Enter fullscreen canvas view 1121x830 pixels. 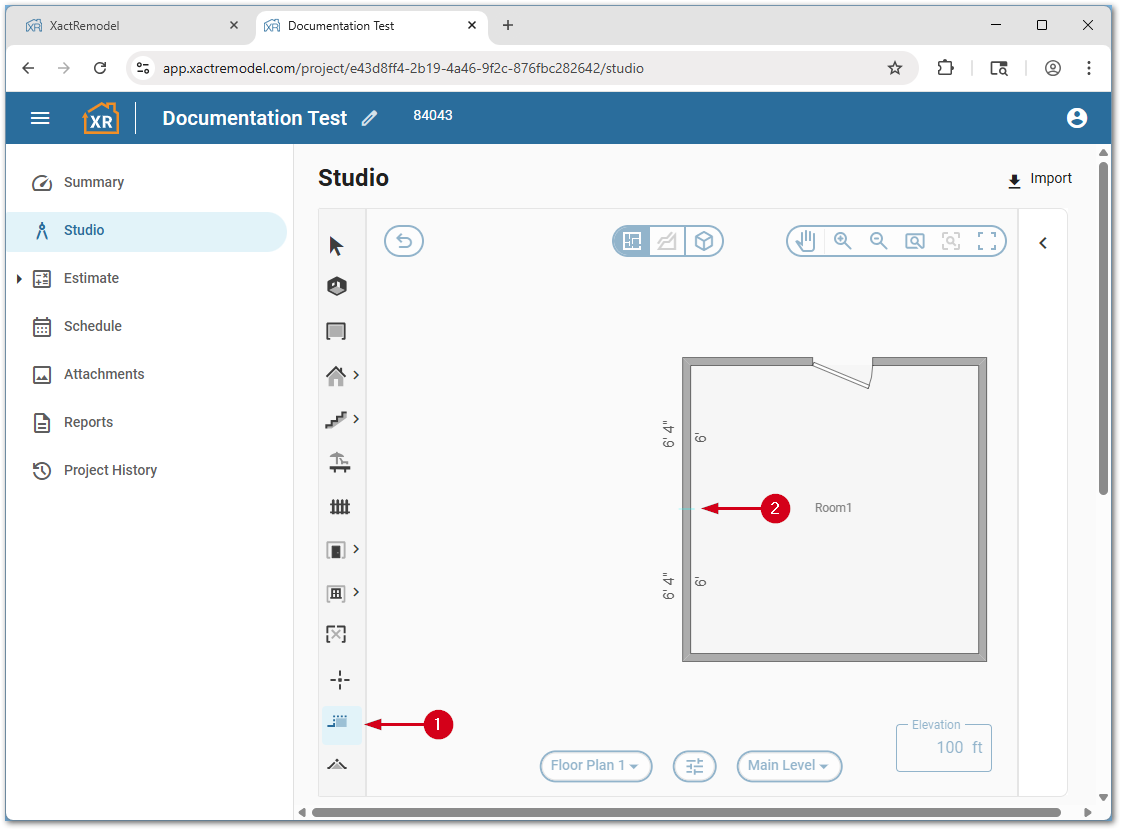(987, 241)
